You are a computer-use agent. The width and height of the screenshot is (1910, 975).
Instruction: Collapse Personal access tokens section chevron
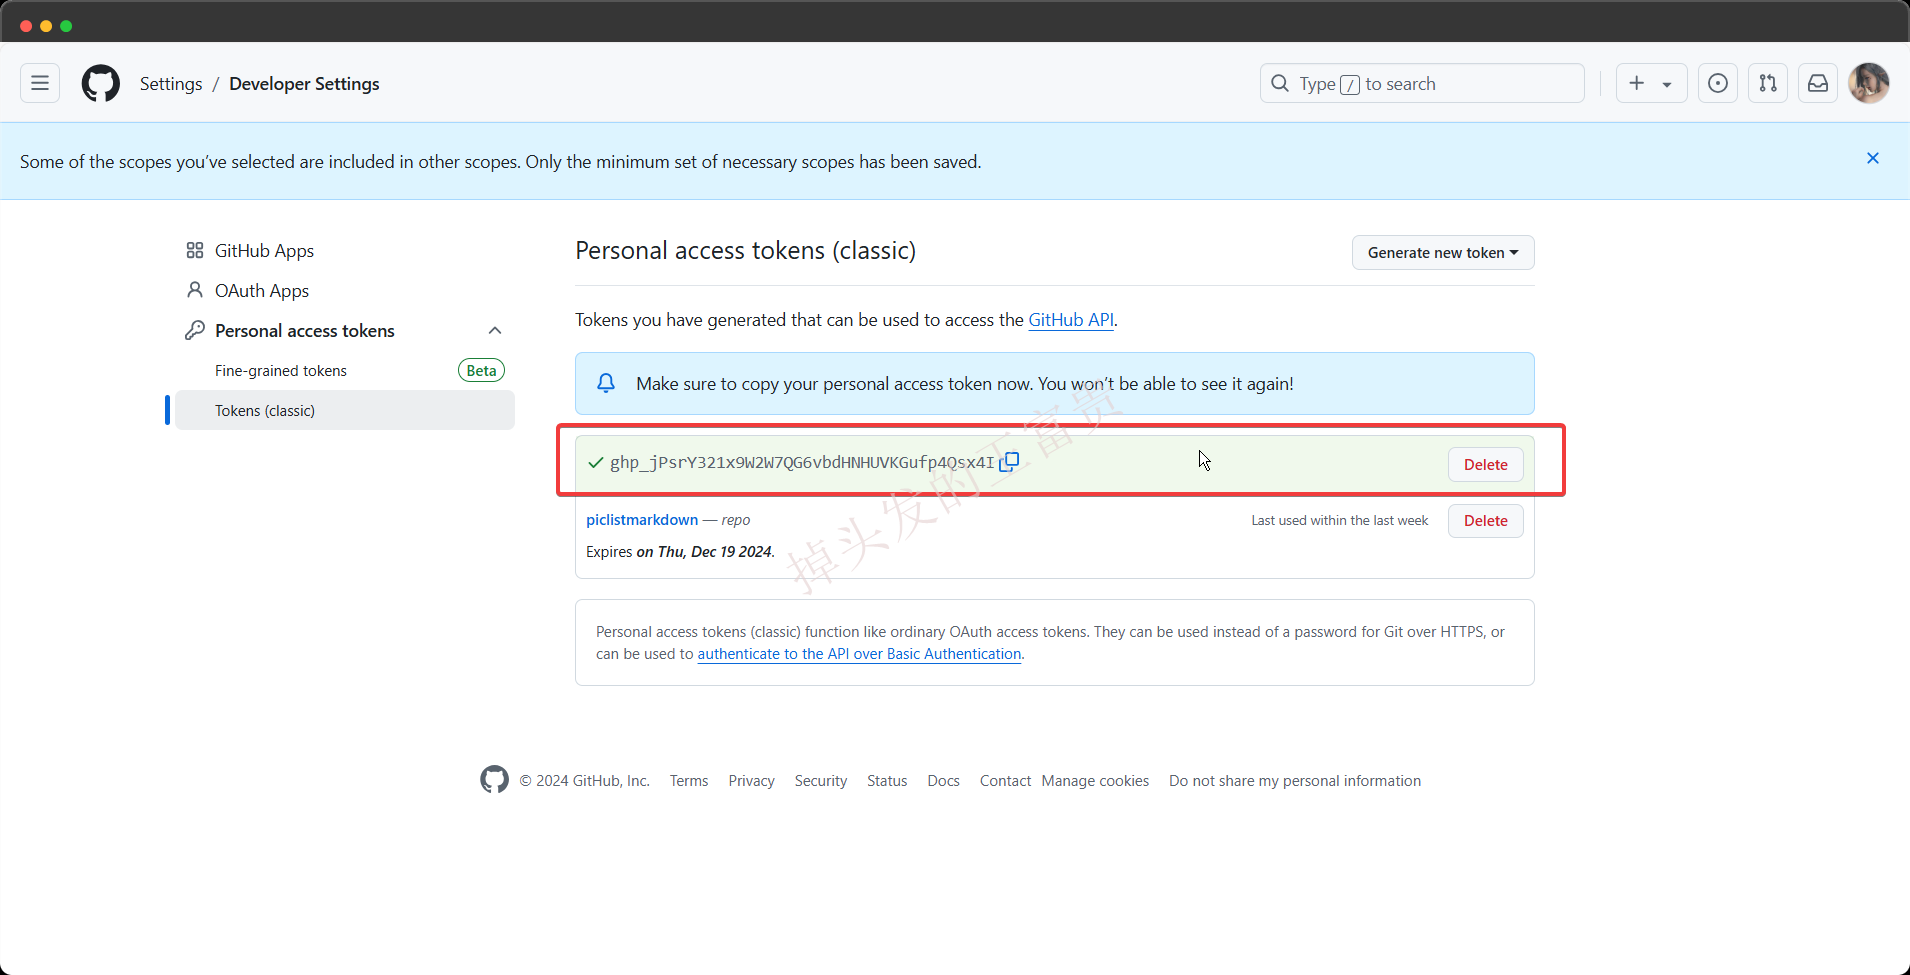coord(495,330)
